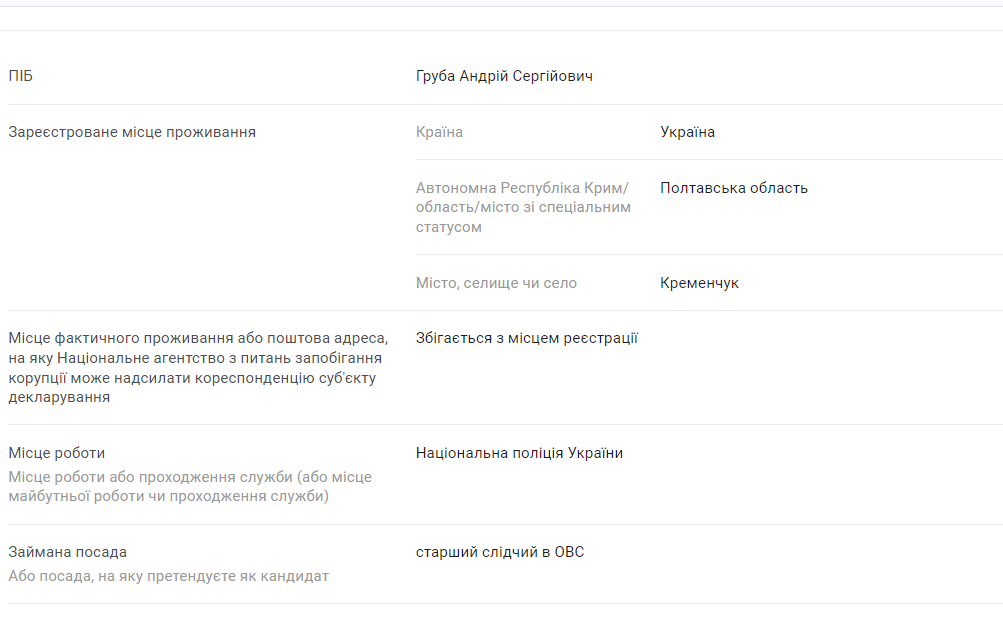Click Збігається з місцем реєстрації text
The image size is (1003, 619).
526,338
